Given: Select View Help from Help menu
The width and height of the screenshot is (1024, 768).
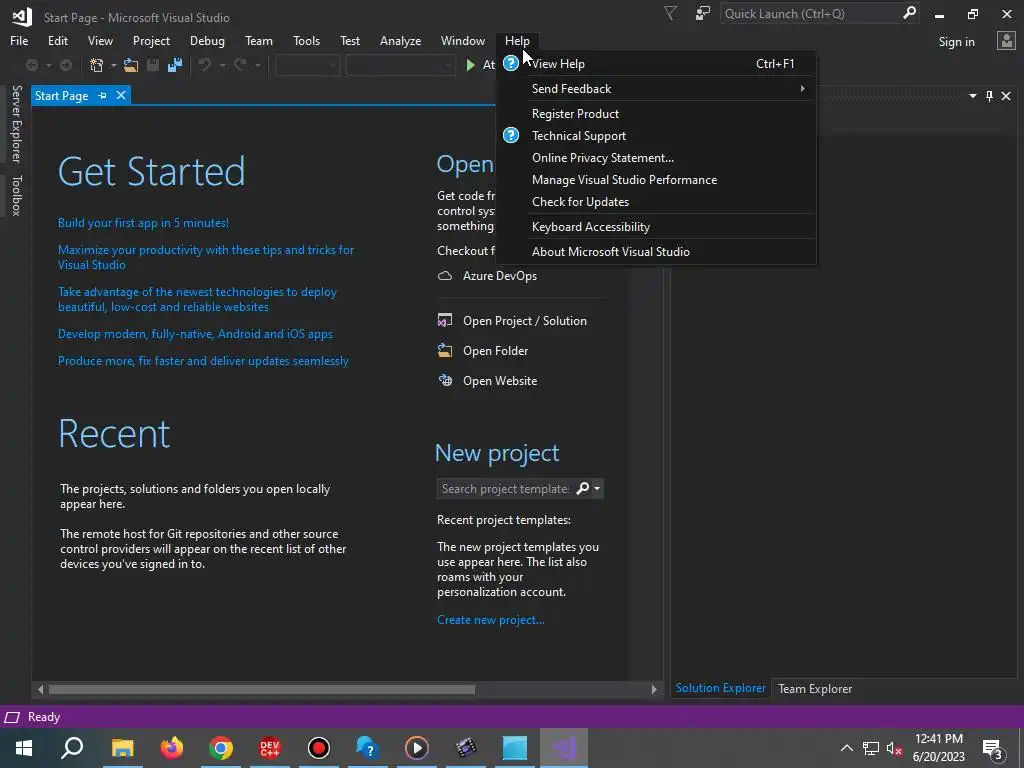Looking at the screenshot, I should (656, 63).
